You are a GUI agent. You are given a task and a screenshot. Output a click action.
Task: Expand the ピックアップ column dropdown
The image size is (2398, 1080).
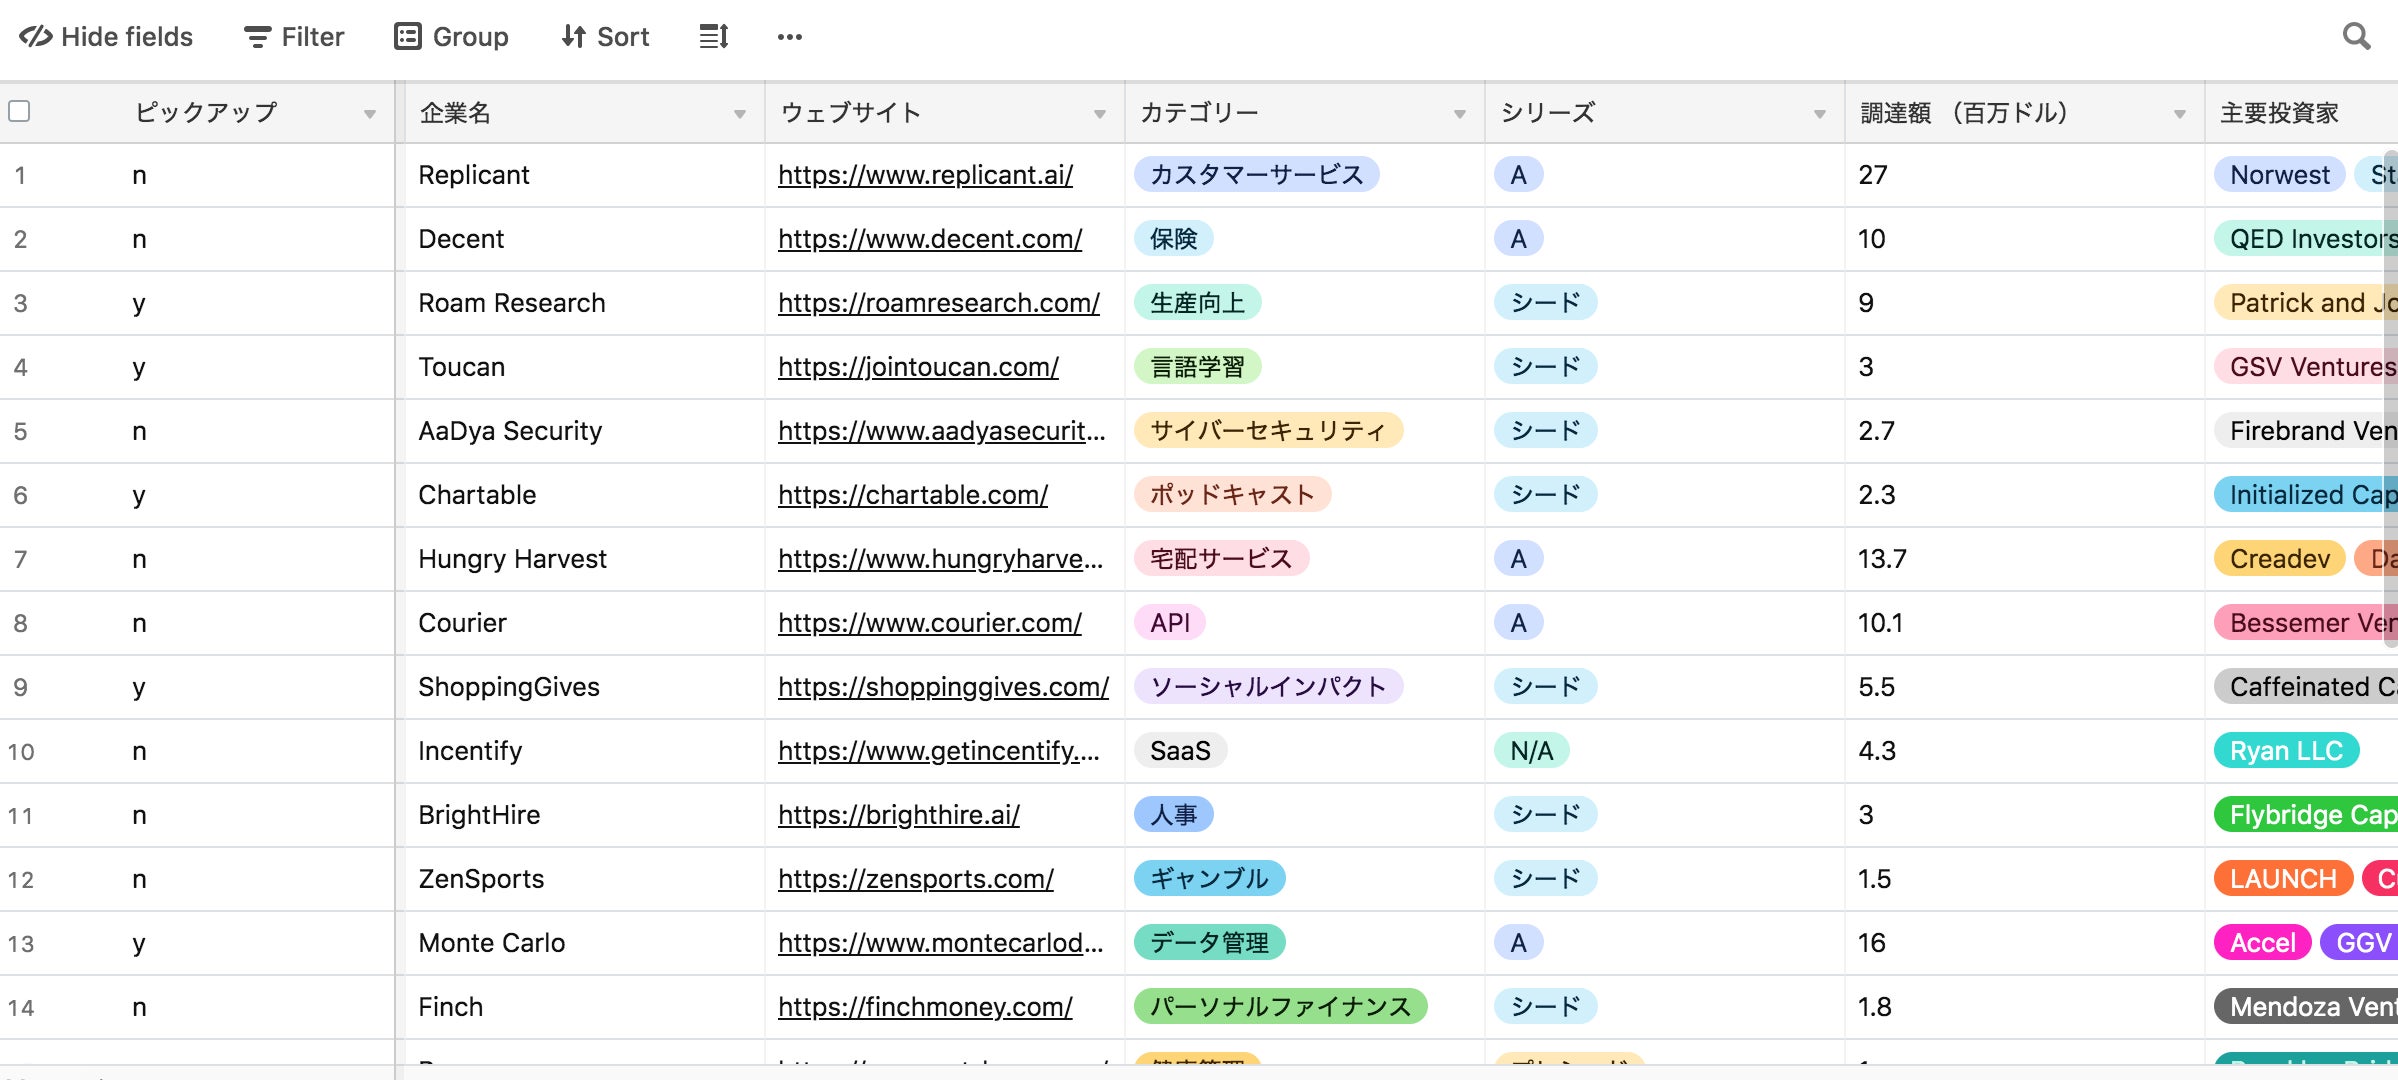pos(370,114)
